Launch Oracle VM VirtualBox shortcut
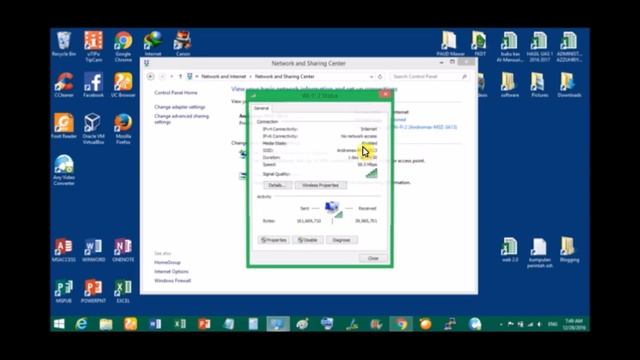Image resolution: width=640 pixels, height=360 pixels. 93,129
